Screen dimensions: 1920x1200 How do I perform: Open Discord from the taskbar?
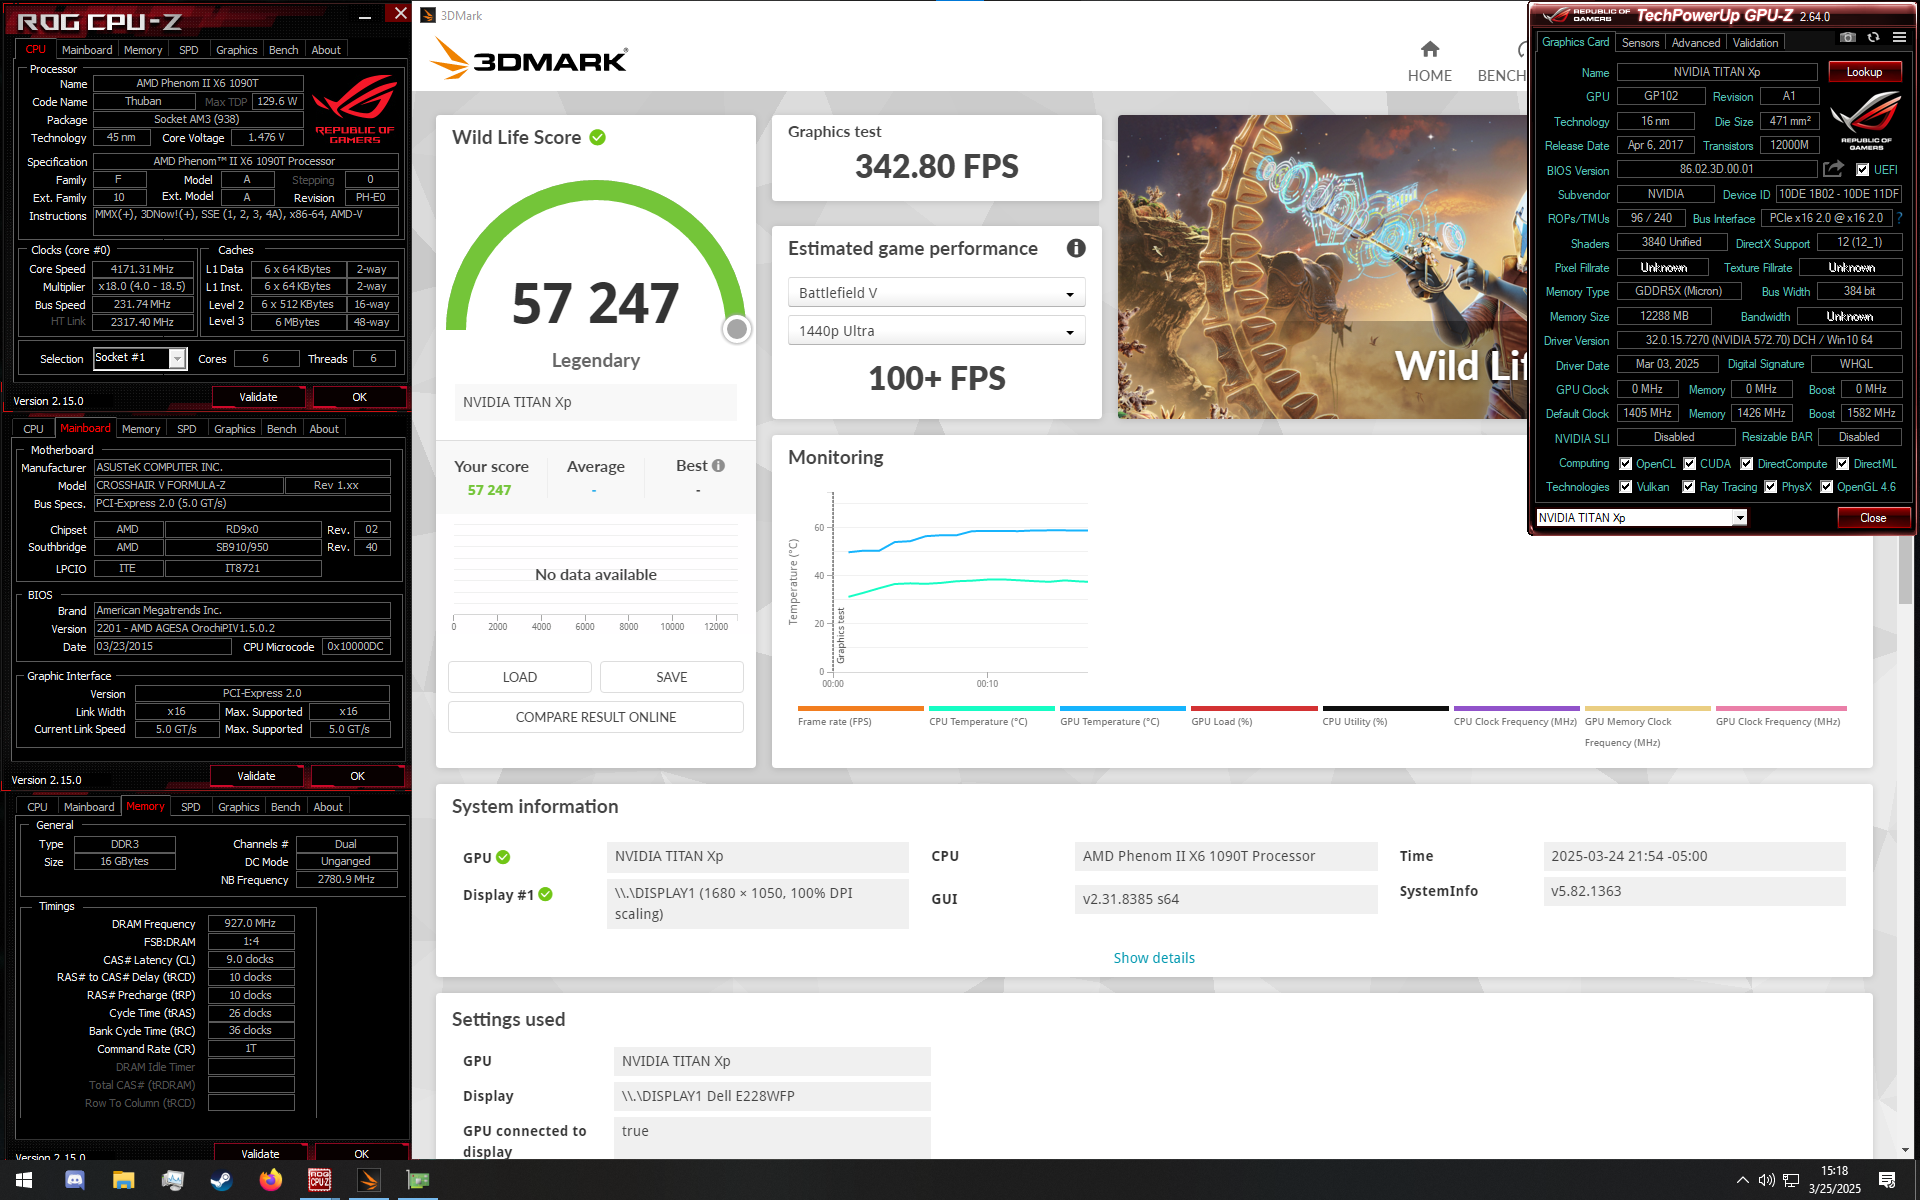(x=75, y=1180)
